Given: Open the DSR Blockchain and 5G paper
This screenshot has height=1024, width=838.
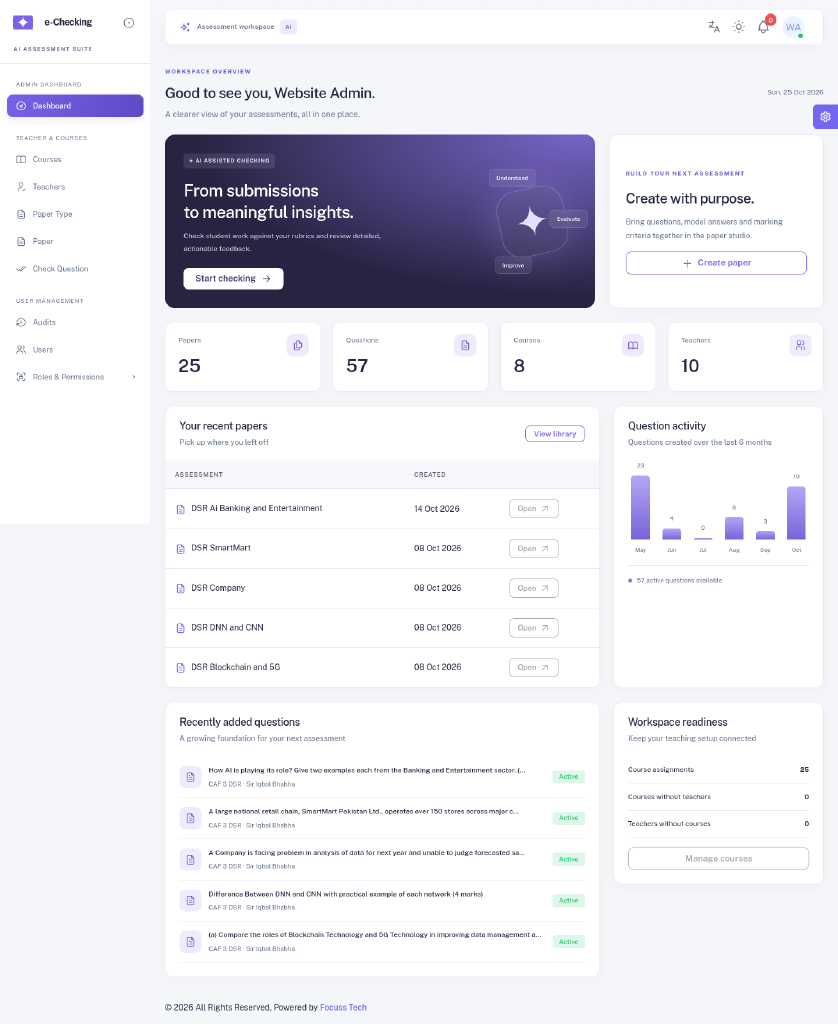Looking at the screenshot, I should pos(534,667).
